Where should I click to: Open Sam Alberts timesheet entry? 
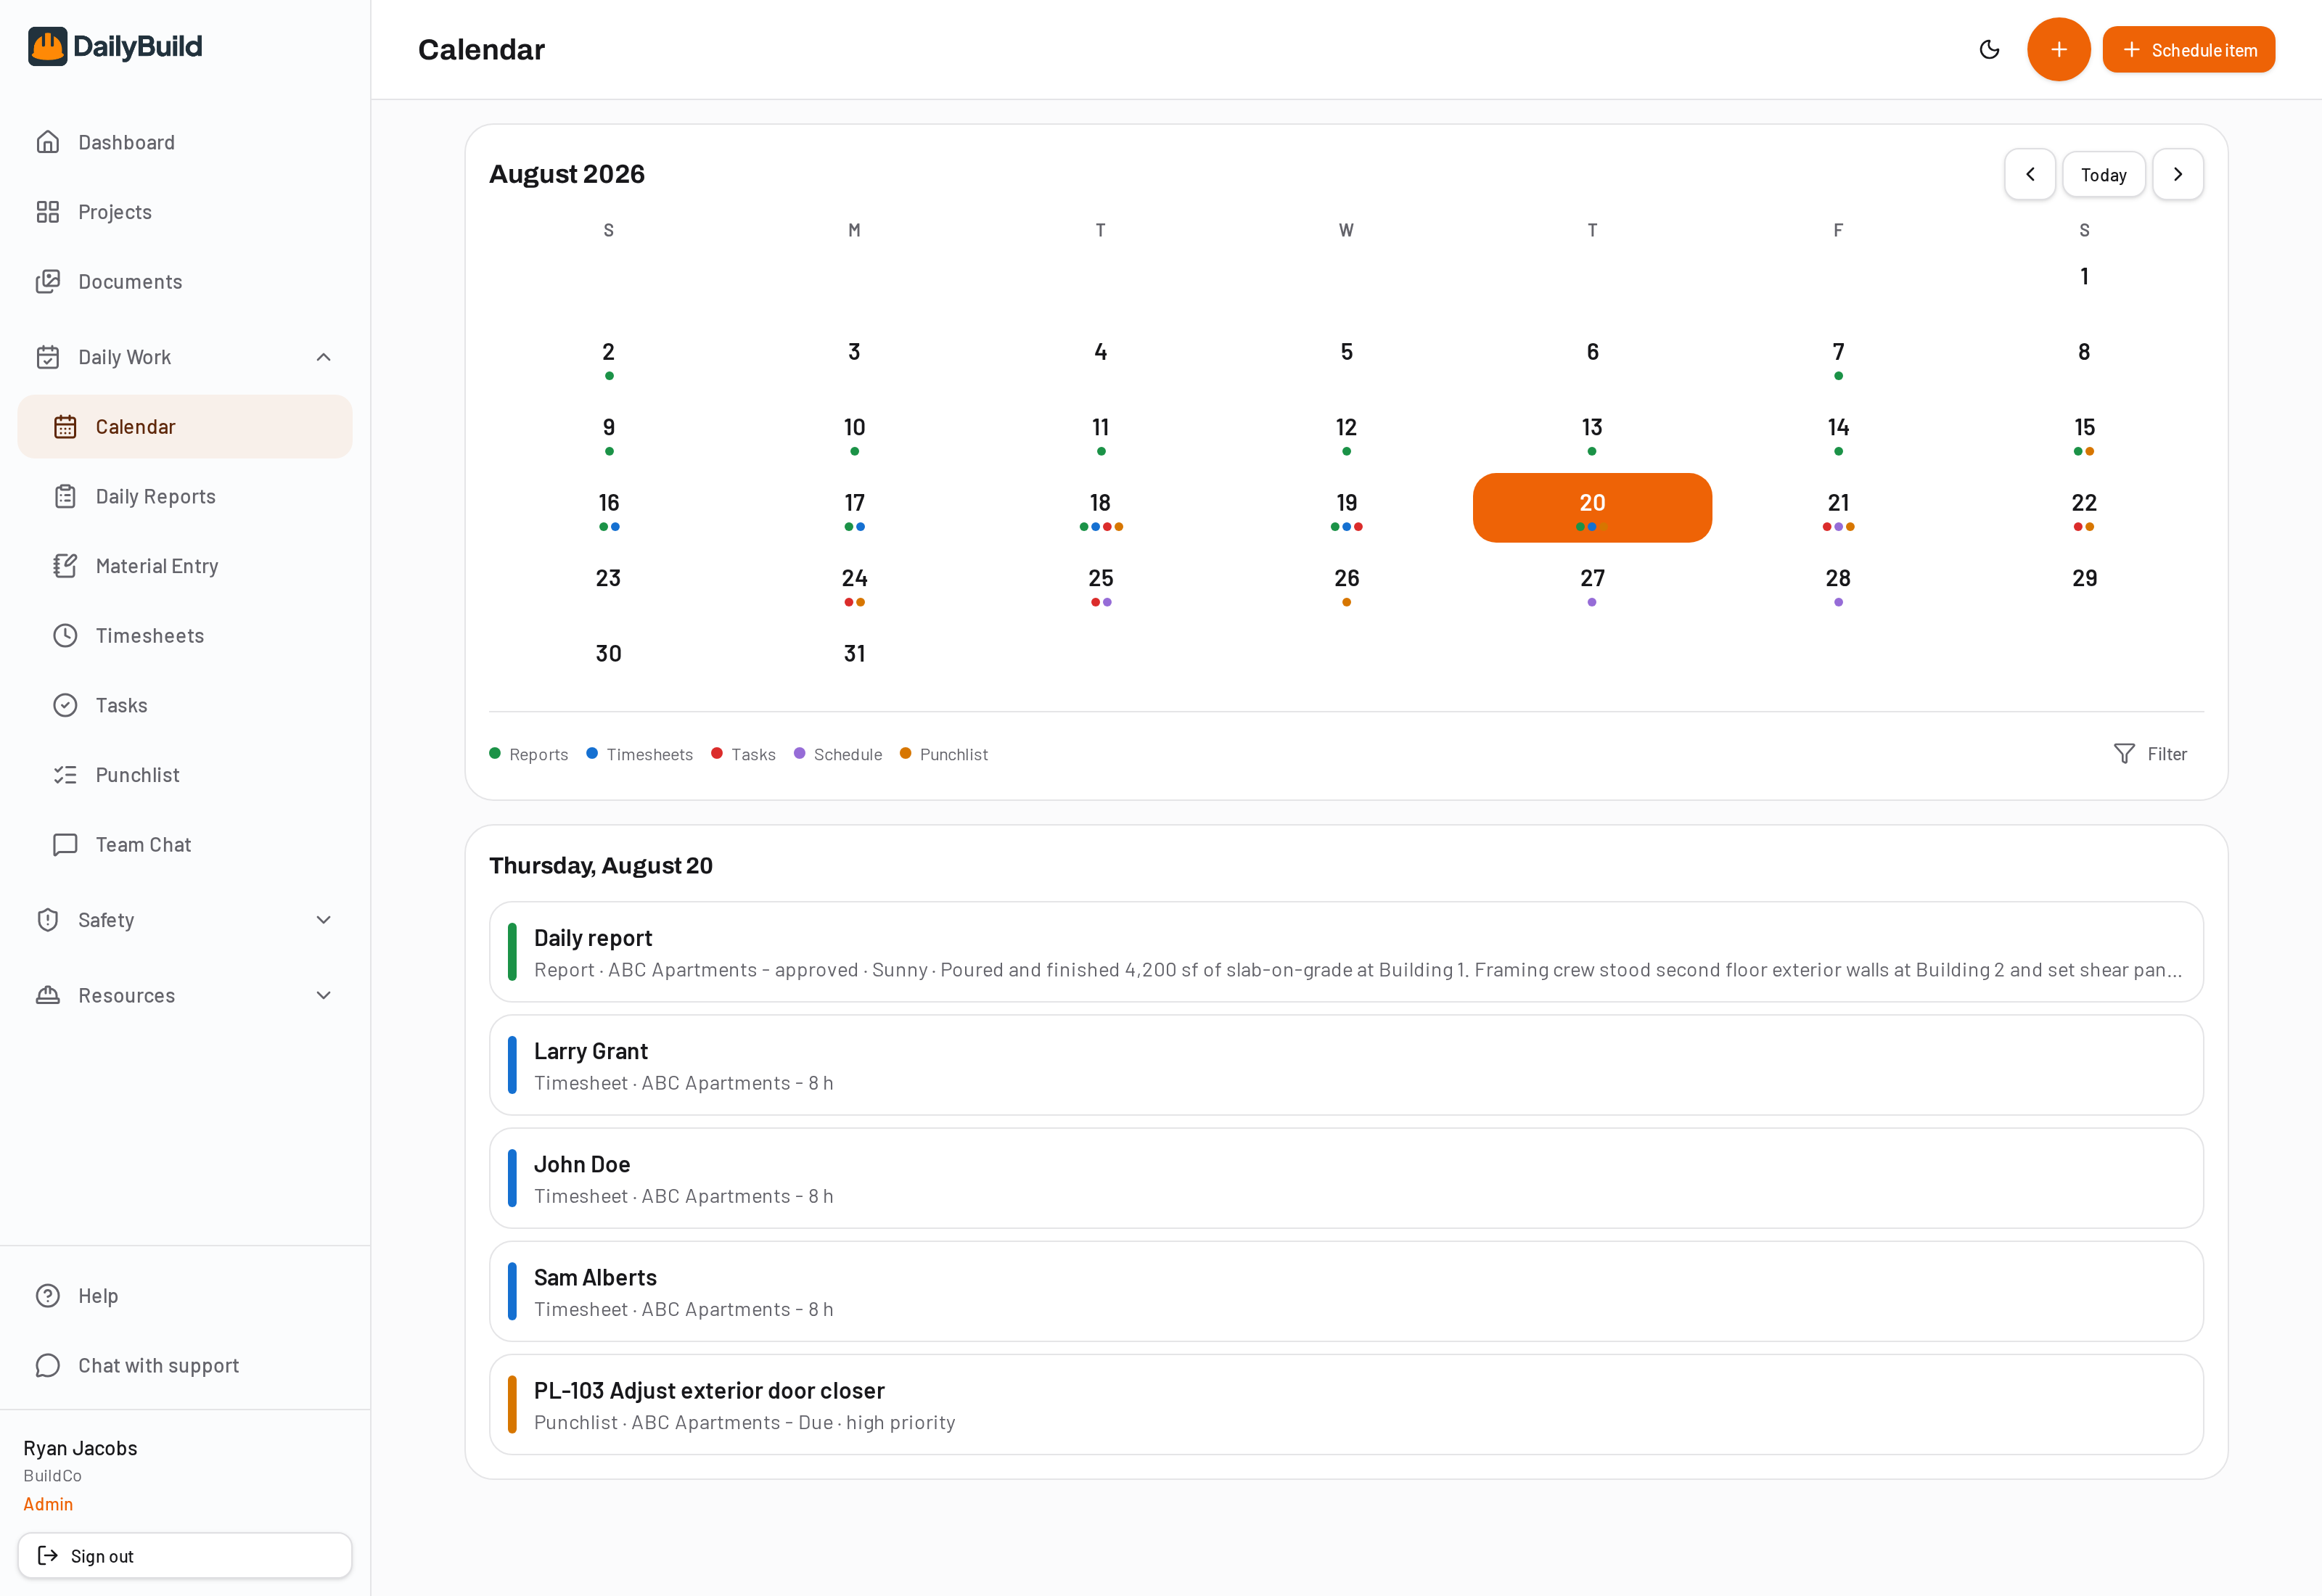click(x=1346, y=1291)
